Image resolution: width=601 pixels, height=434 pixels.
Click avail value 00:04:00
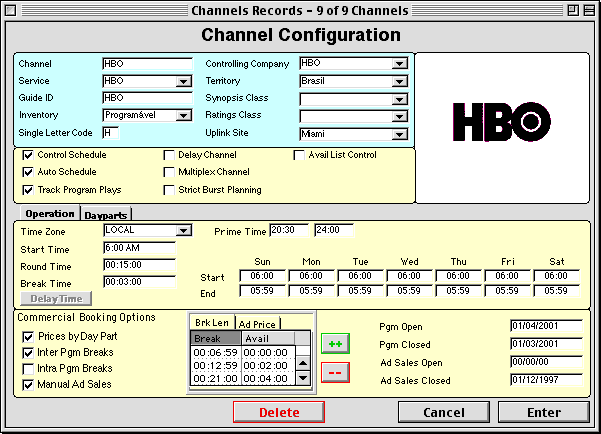[x=266, y=379]
